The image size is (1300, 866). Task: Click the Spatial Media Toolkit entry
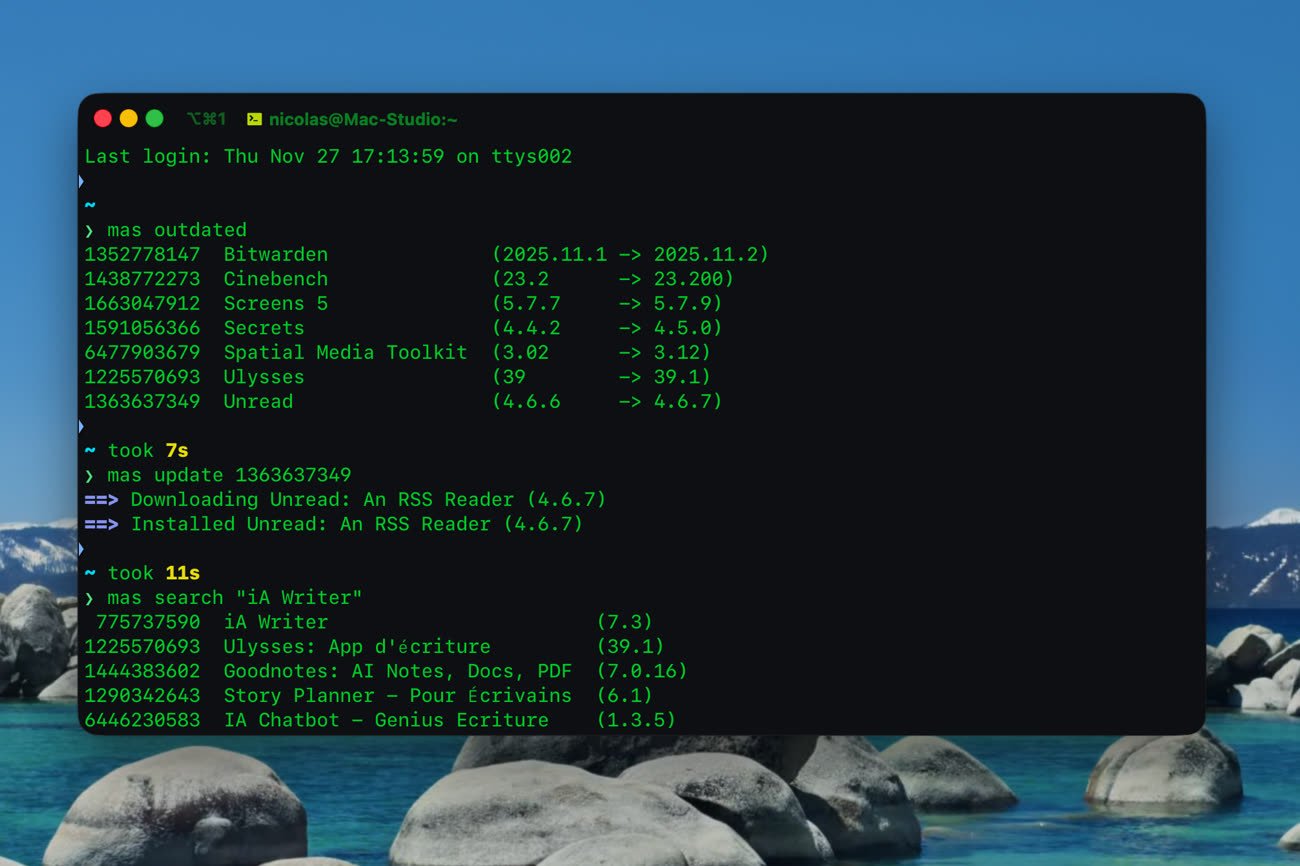[345, 352]
